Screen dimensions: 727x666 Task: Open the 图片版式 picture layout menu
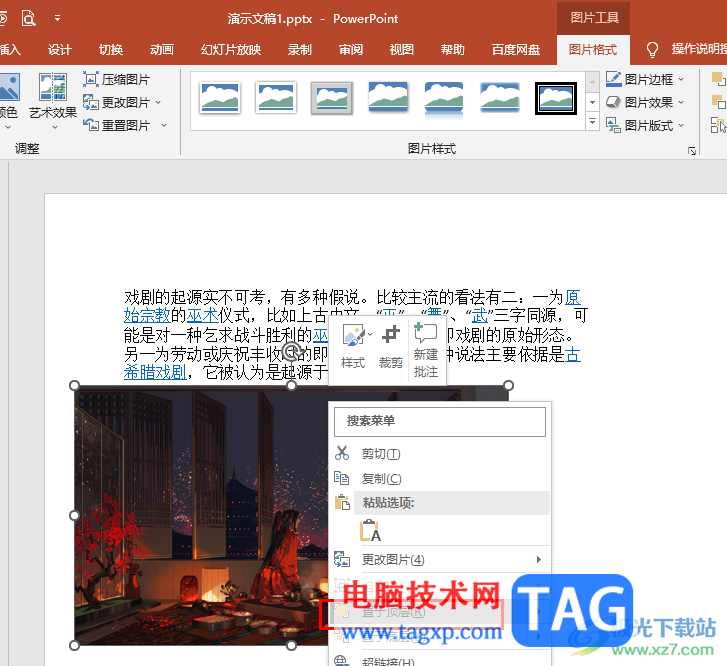point(645,125)
